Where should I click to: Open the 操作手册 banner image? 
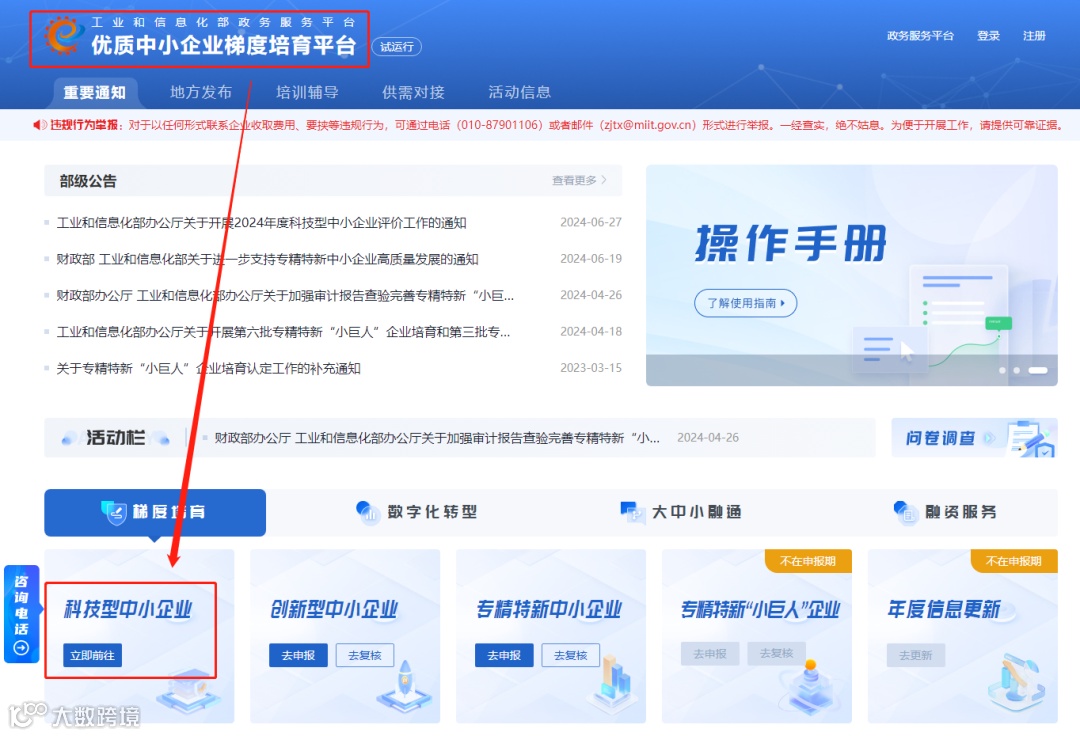click(x=851, y=275)
